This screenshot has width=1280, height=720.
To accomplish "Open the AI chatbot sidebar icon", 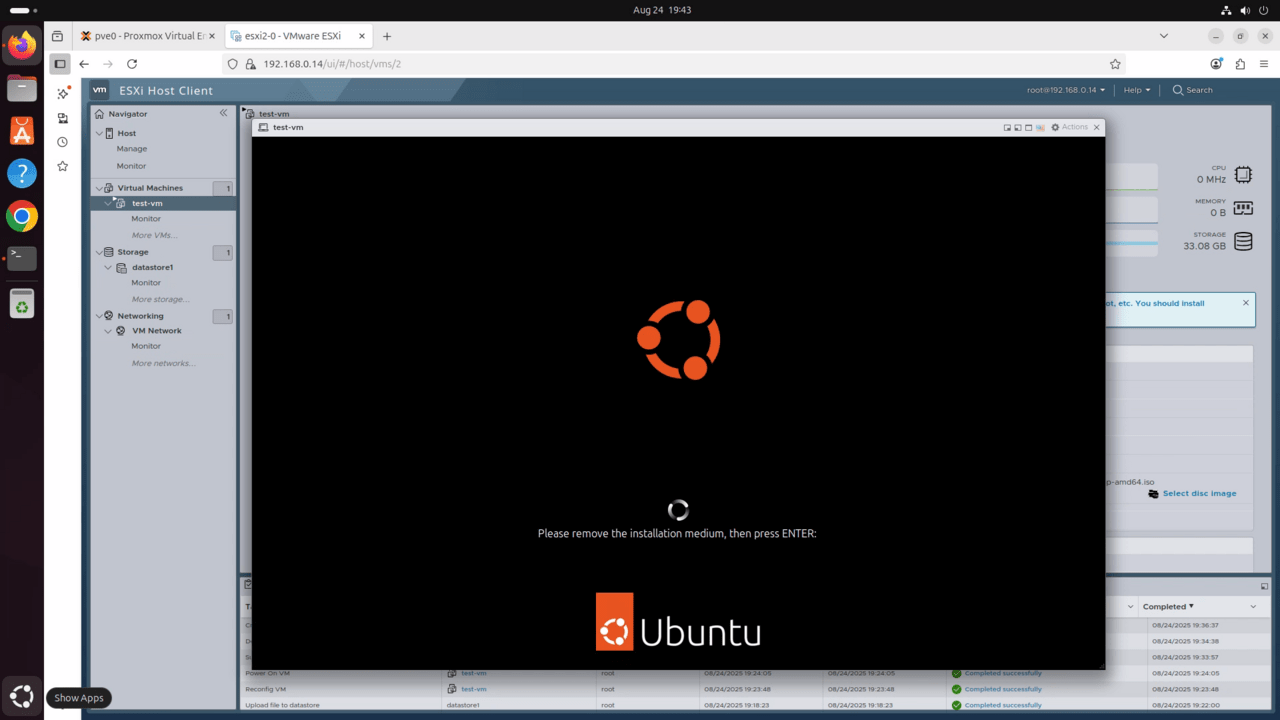I will [62, 93].
